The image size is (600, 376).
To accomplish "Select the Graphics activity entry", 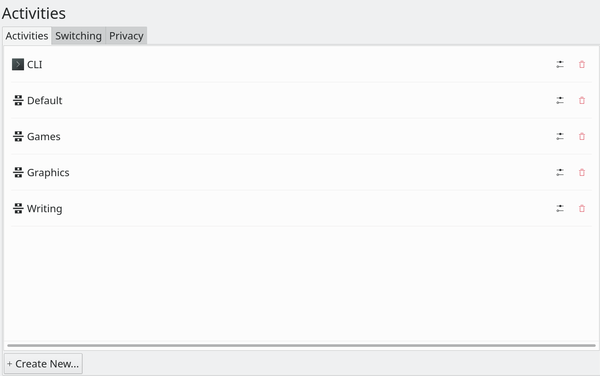I will (302, 173).
